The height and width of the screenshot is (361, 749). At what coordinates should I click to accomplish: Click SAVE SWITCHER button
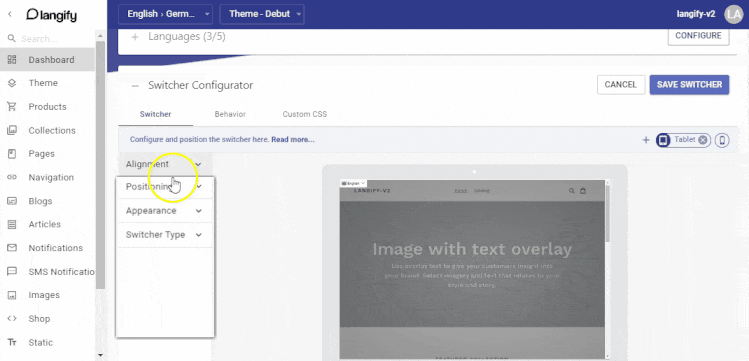click(689, 85)
